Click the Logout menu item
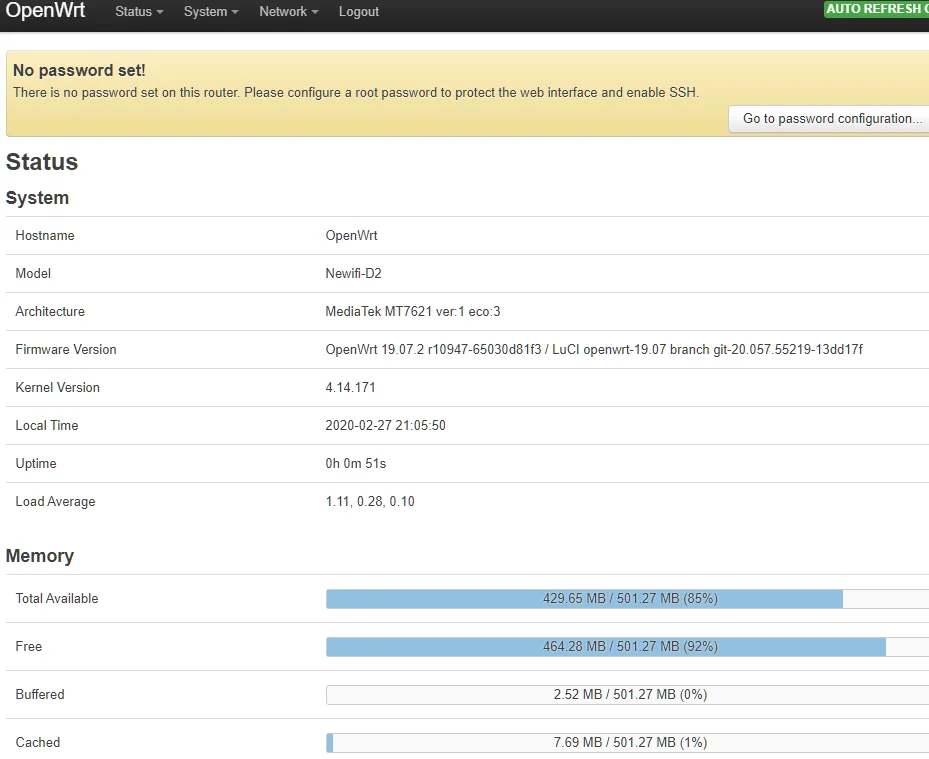This screenshot has width=929, height=759. [358, 12]
